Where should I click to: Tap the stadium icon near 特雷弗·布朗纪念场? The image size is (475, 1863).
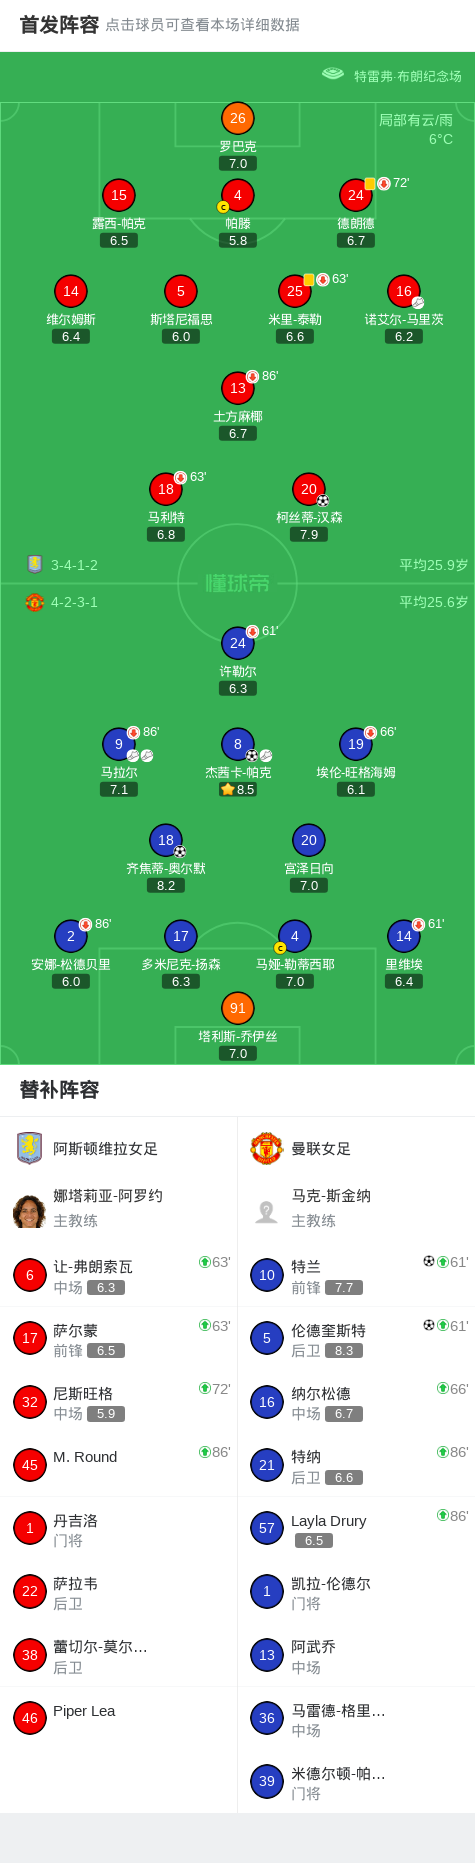pyautogui.click(x=333, y=74)
